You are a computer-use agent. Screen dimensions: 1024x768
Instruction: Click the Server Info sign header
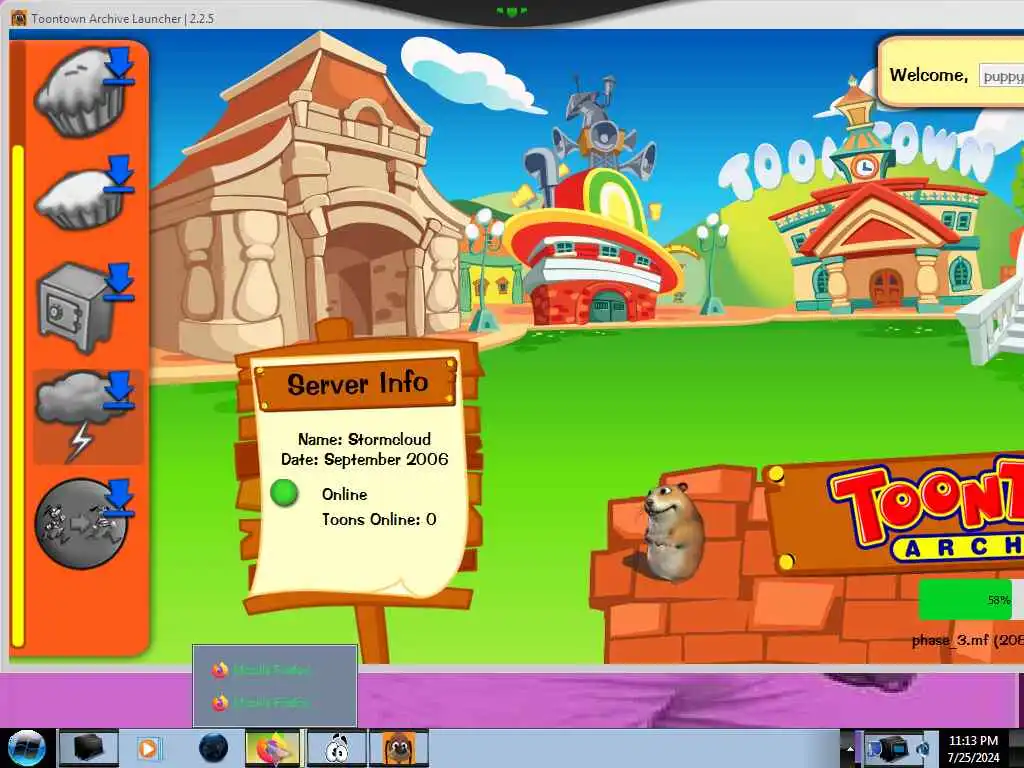point(356,383)
